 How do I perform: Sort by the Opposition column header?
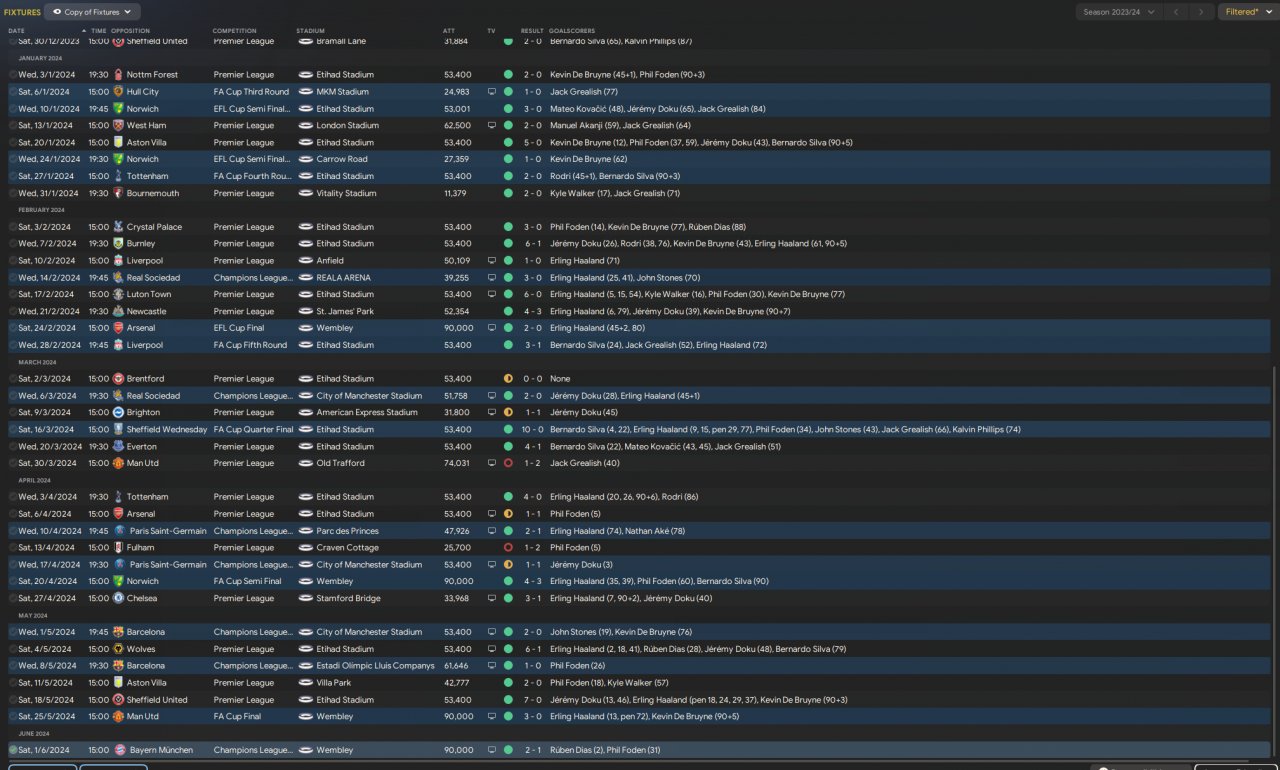131,31
